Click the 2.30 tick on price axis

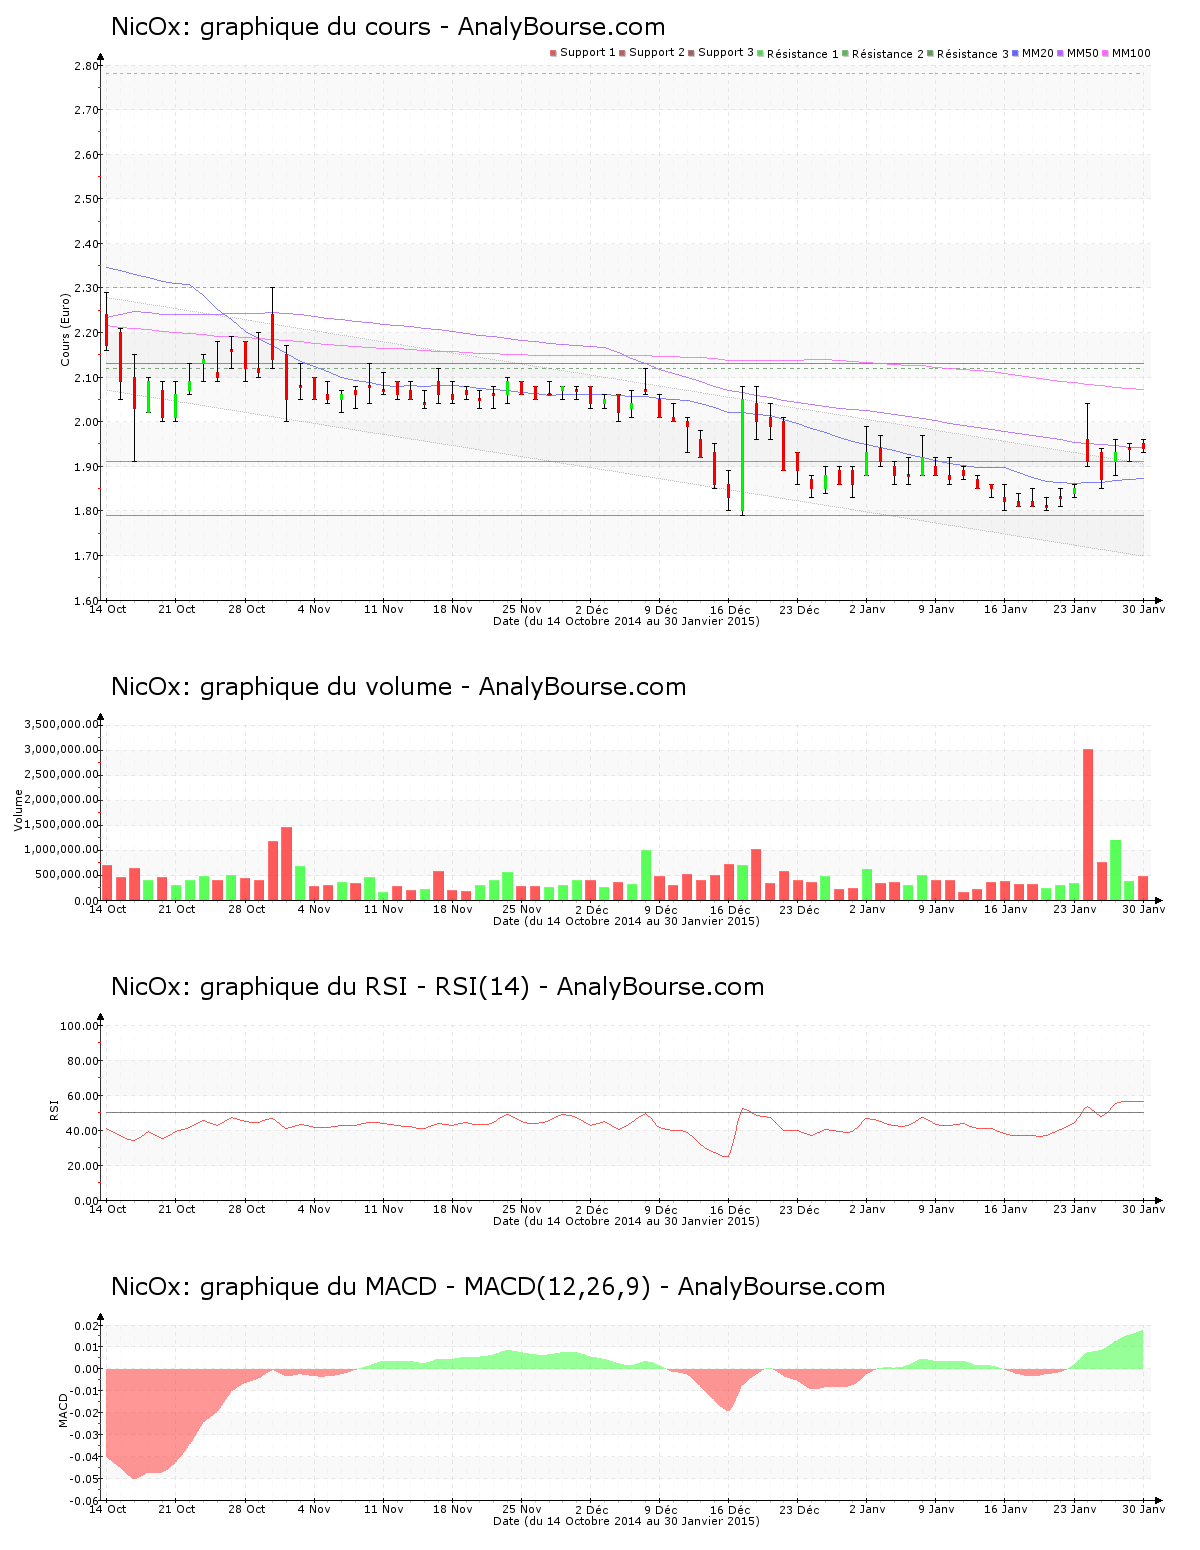point(85,288)
